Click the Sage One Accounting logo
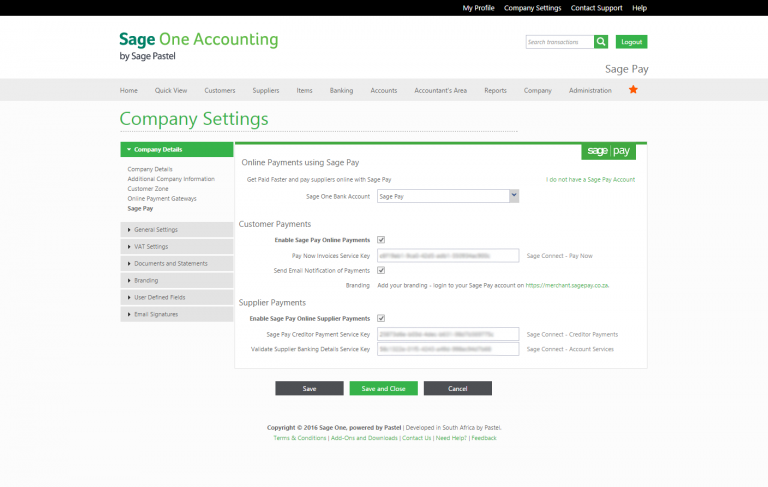Screen dimensions: 768x487 [198, 46]
